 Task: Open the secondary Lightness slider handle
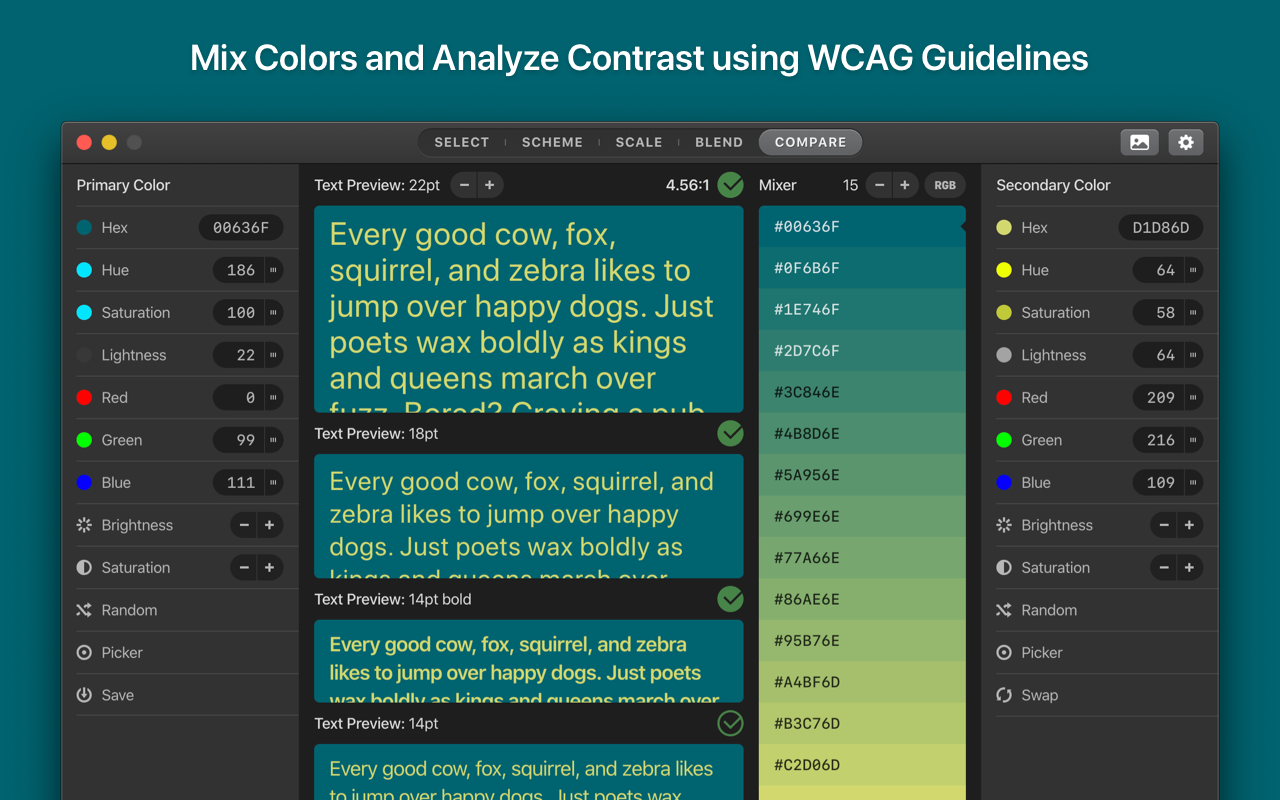(1193, 355)
